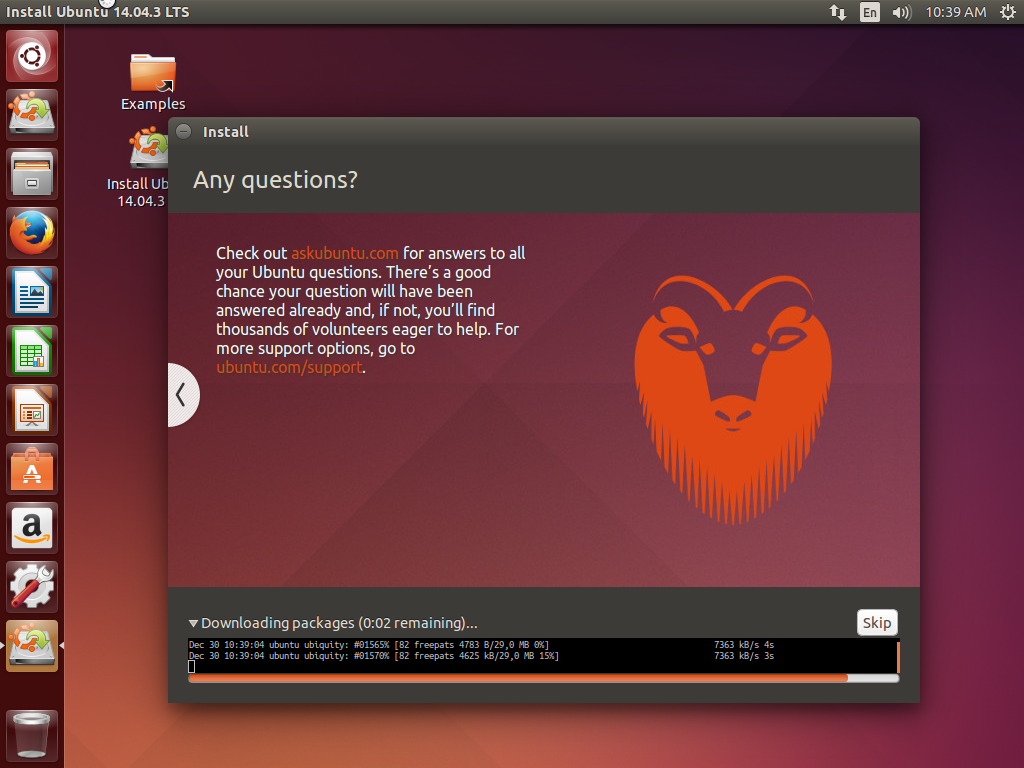Open the Ubuntu Dash search launcher

[x=32, y=56]
